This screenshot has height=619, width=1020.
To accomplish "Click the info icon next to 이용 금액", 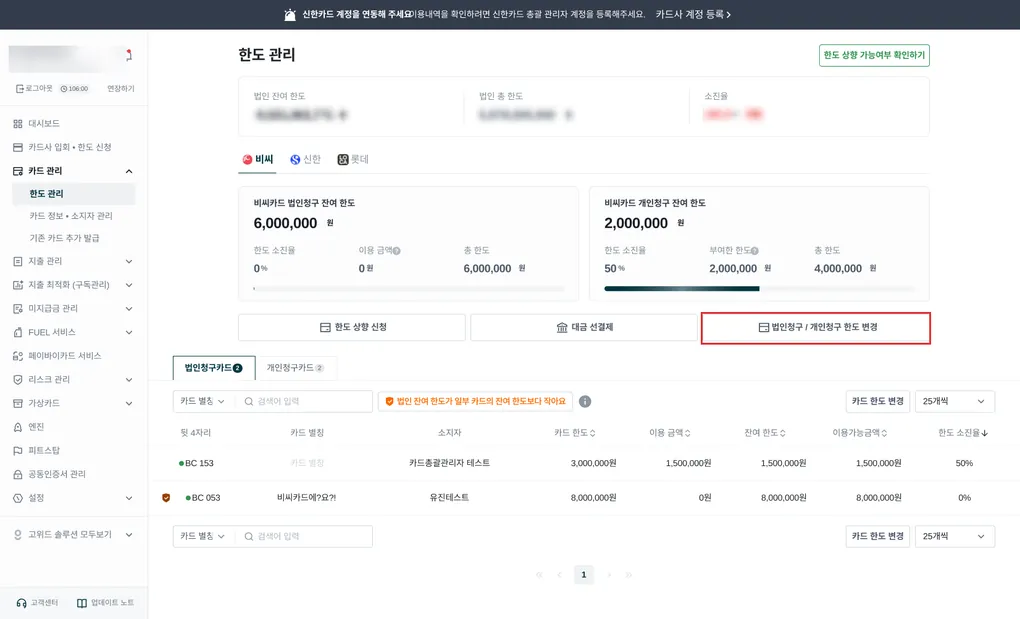I will pyautogui.click(x=397, y=251).
